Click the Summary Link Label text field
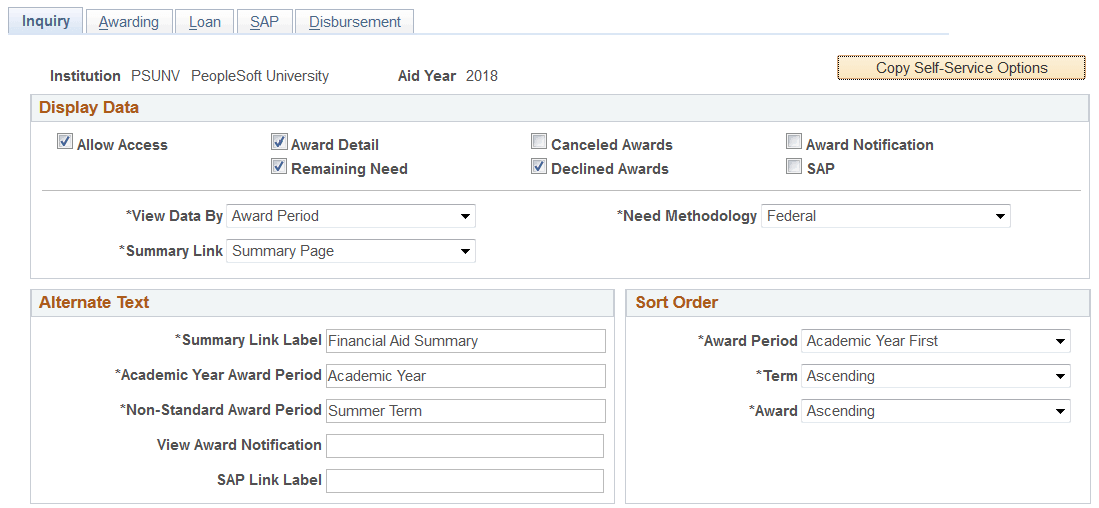Screen dimensions: 1099x508 [x=466, y=341]
